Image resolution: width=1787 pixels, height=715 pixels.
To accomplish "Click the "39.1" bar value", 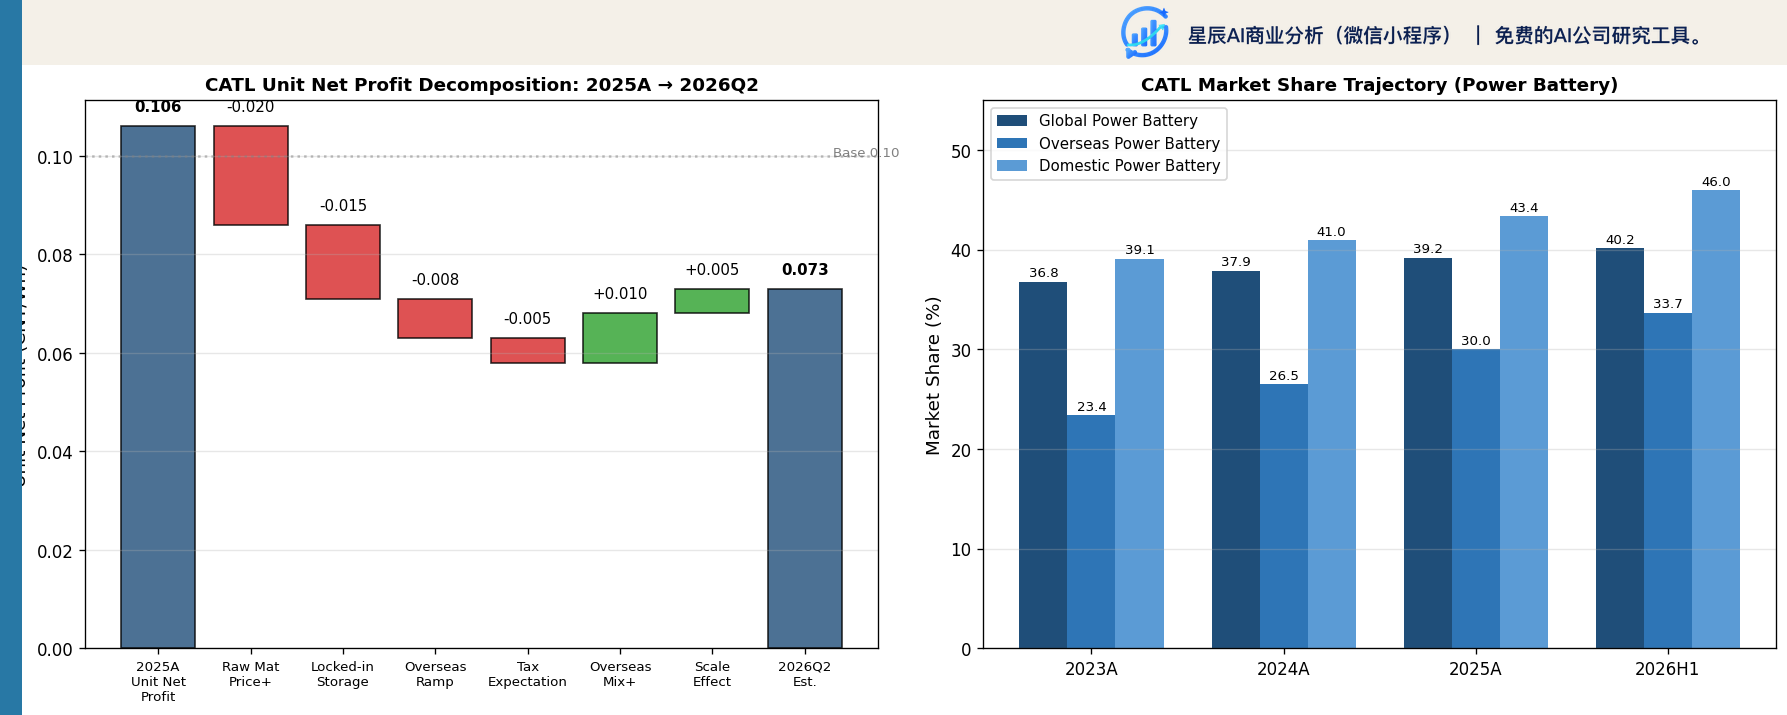I will point(1139,250).
